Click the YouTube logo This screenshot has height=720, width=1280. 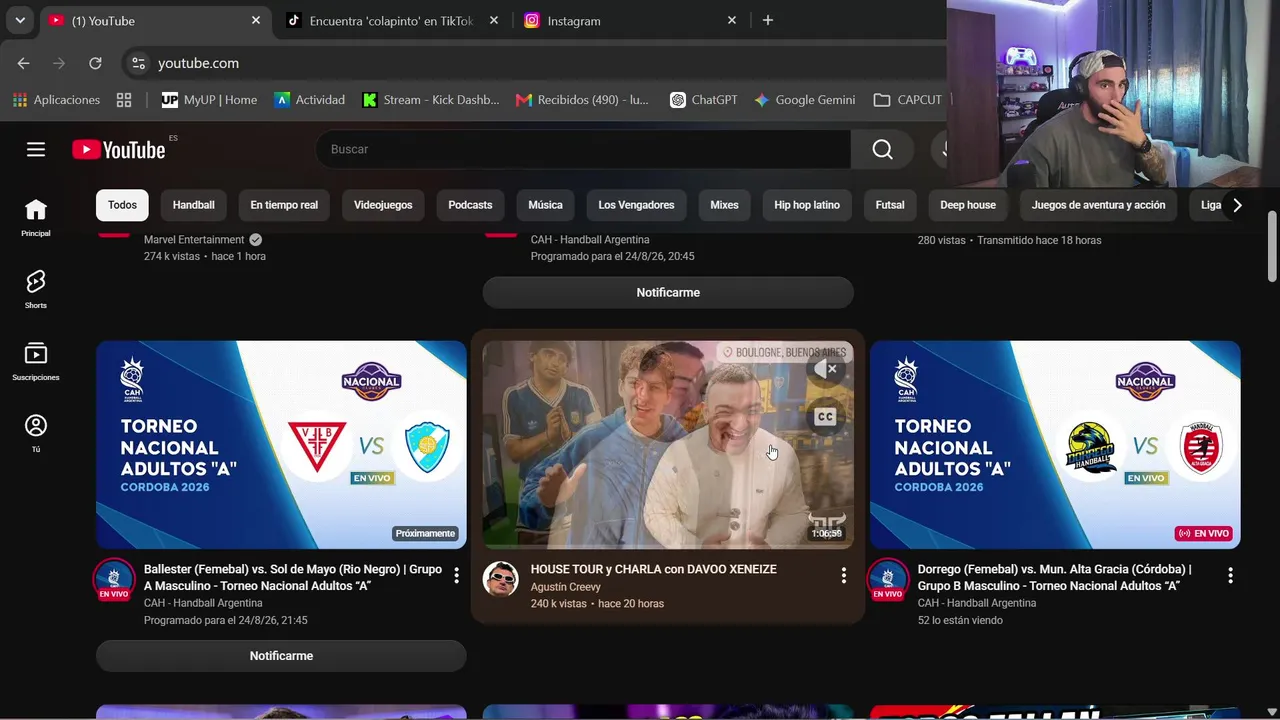point(119,150)
